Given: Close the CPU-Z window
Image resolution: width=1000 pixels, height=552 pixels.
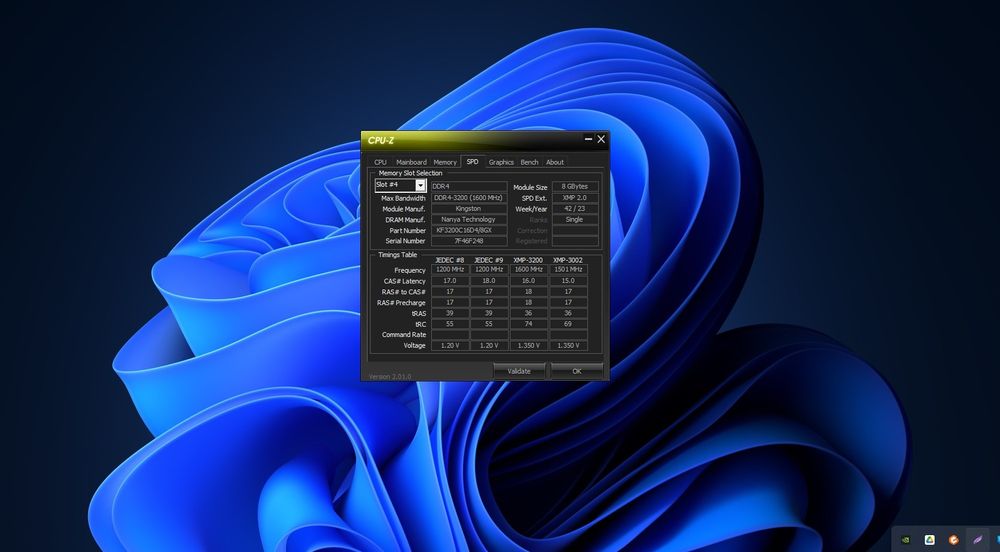Looking at the screenshot, I should [x=601, y=139].
